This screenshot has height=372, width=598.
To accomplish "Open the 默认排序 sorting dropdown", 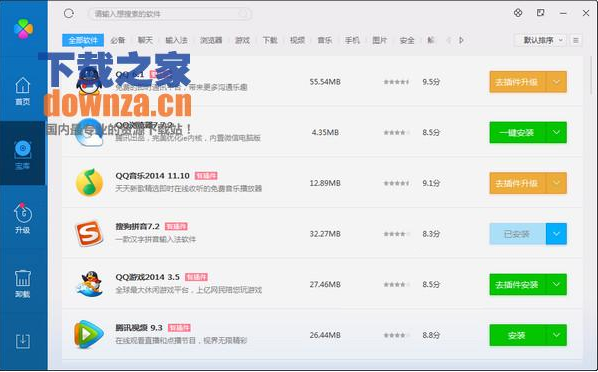I will pos(540,40).
